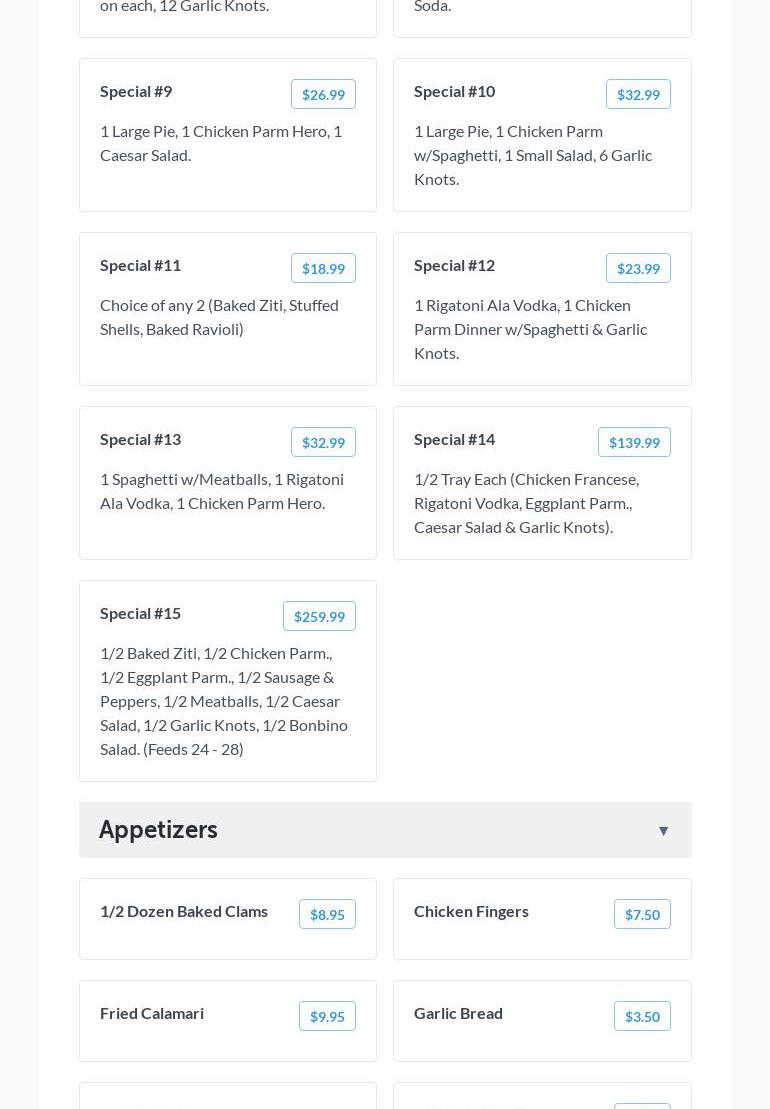Click the Special #12 description text

coord(530,329)
